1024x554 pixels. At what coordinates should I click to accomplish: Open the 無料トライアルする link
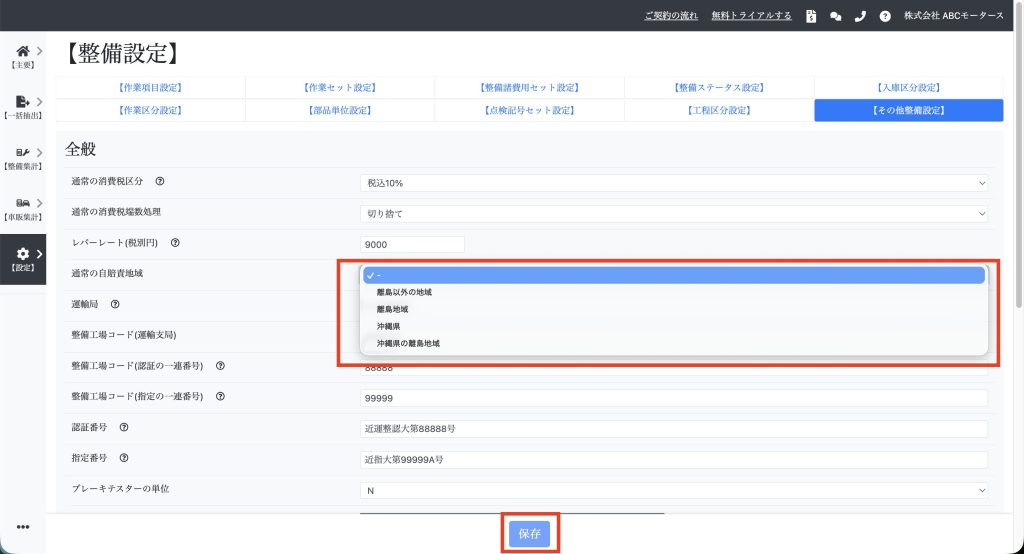[x=751, y=16]
